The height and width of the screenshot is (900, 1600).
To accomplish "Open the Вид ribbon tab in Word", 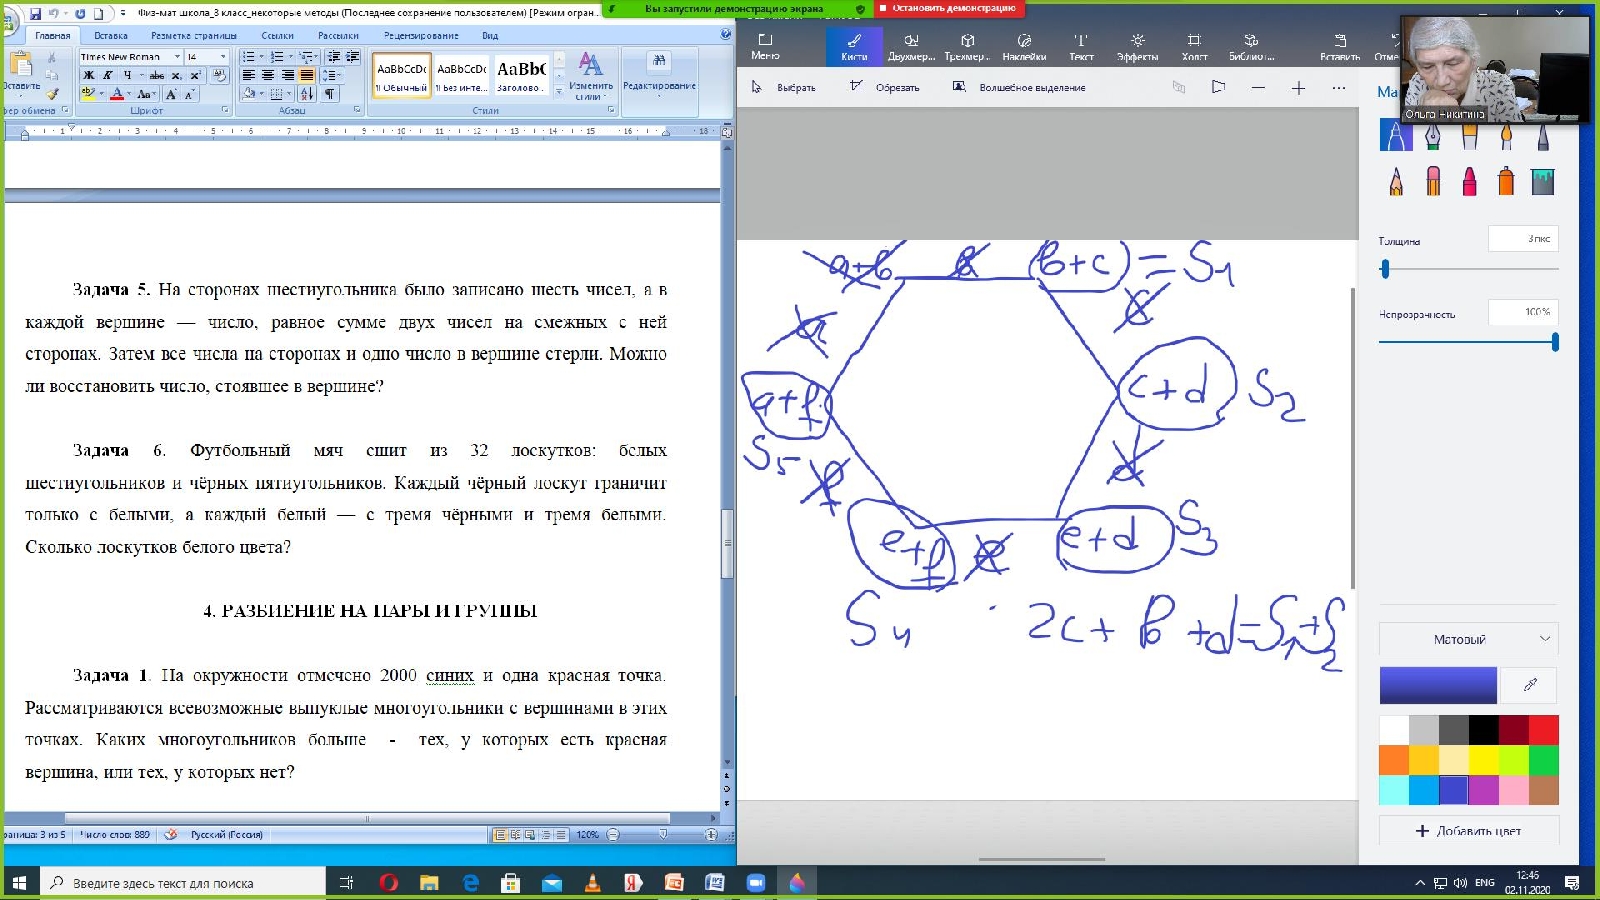I will pyautogui.click(x=490, y=35).
